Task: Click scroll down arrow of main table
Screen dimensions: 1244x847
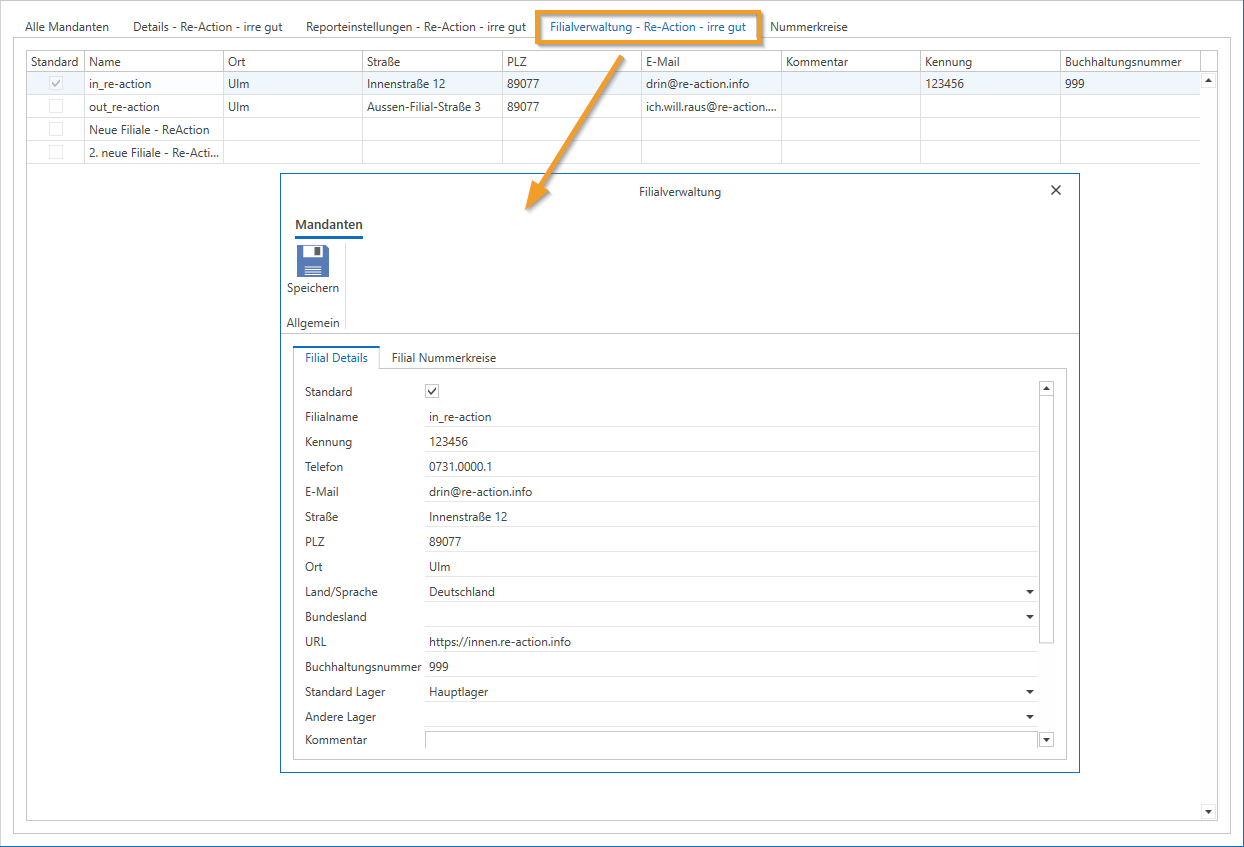Action: pos(1208,811)
